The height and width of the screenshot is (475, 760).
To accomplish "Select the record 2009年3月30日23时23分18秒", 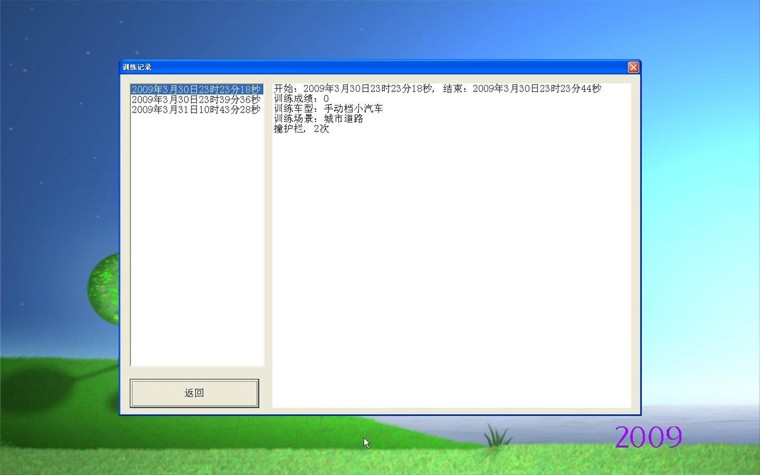I will (196, 89).
